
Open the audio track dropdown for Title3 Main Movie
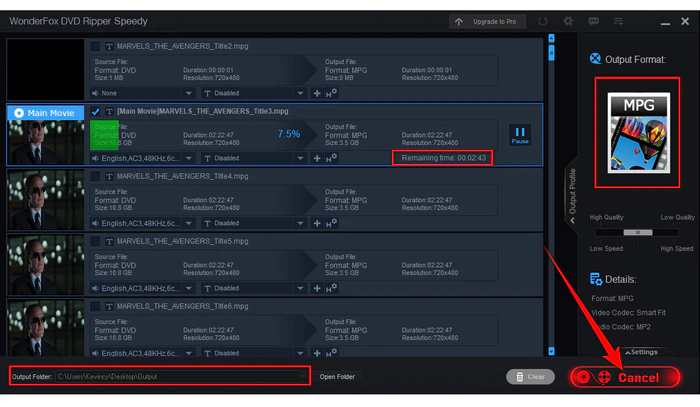pyautogui.click(x=142, y=158)
